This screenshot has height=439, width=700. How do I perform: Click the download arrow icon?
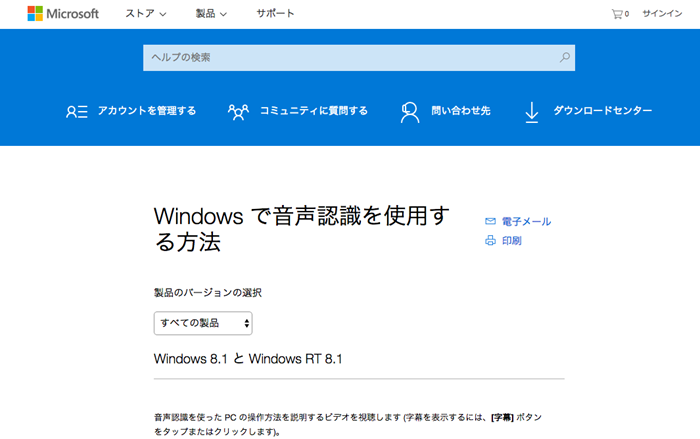click(531, 113)
